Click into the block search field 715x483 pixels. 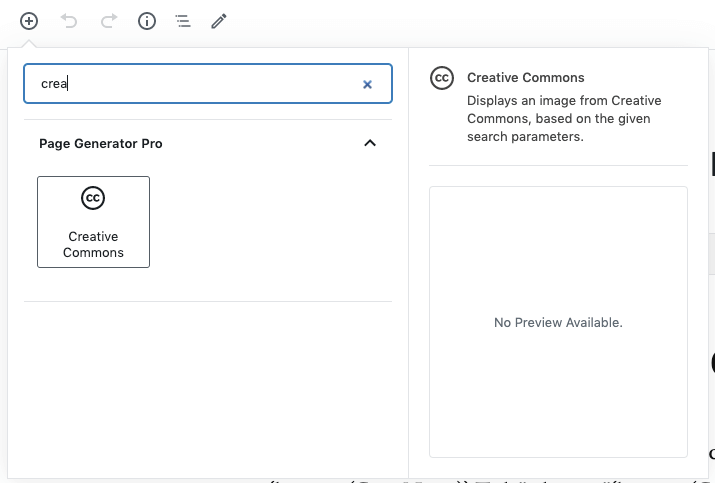tap(208, 83)
